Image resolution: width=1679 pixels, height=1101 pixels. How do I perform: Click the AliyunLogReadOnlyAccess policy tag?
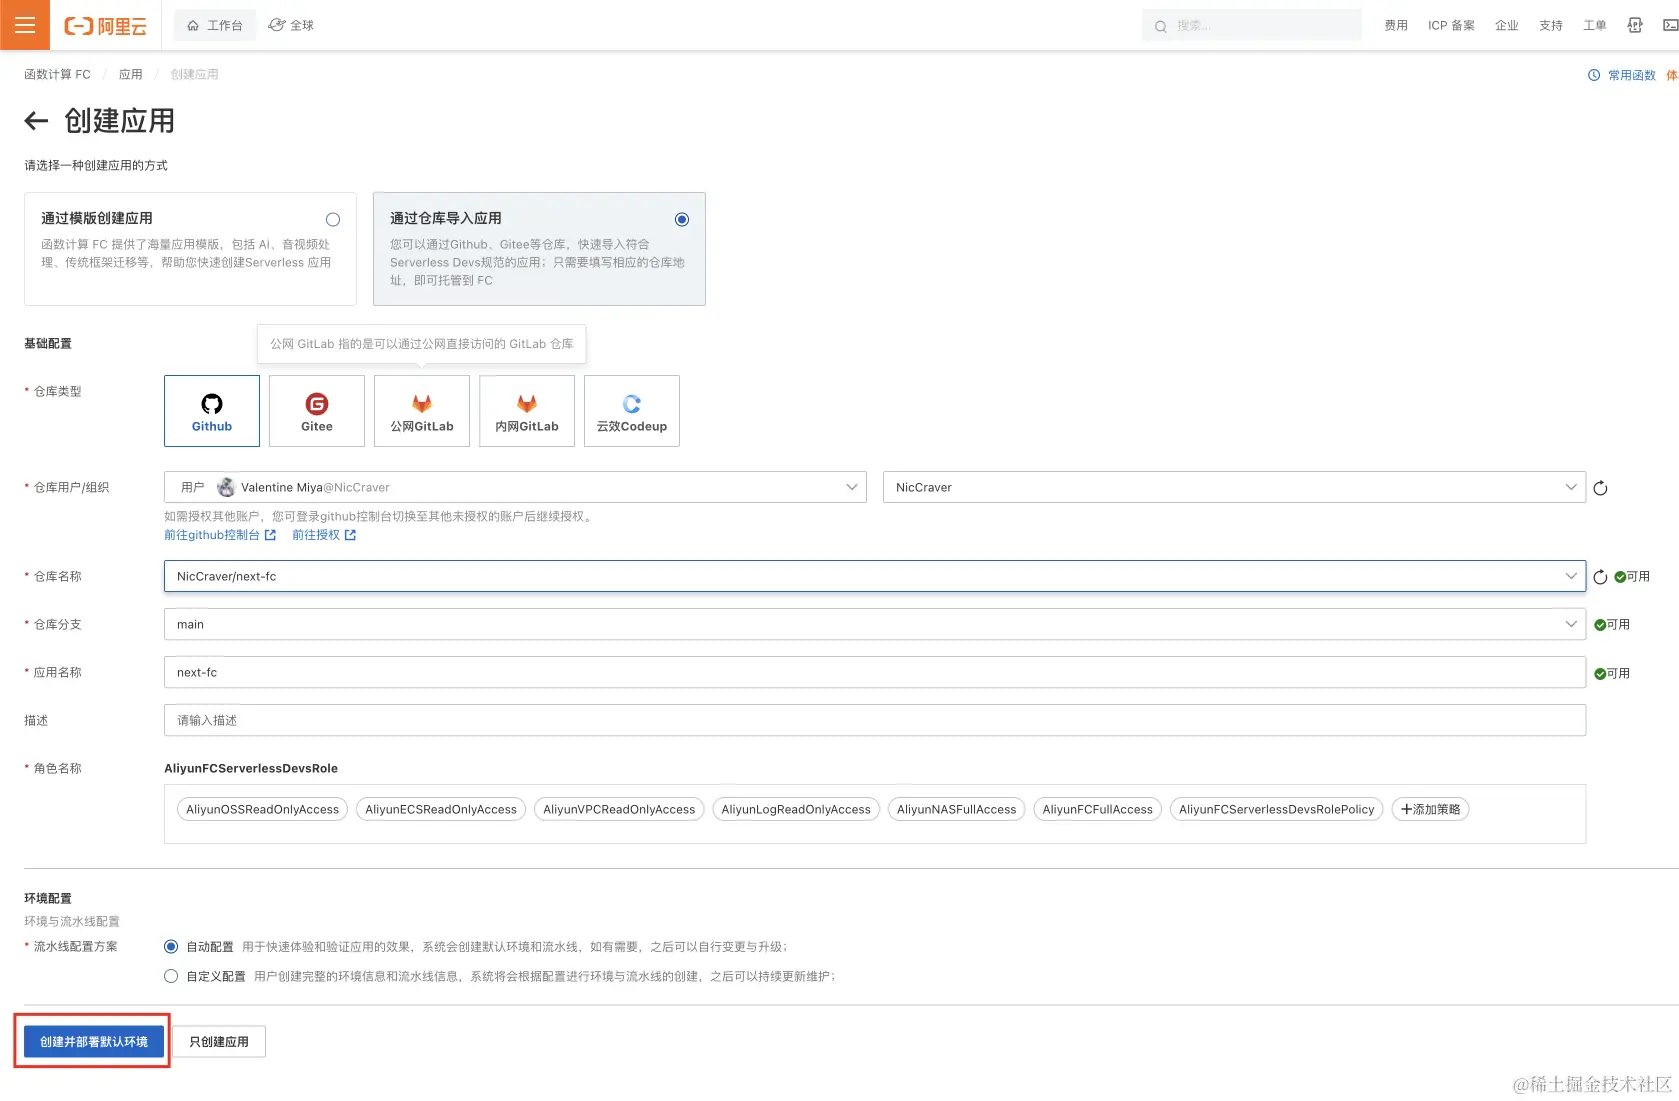click(x=796, y=809)
